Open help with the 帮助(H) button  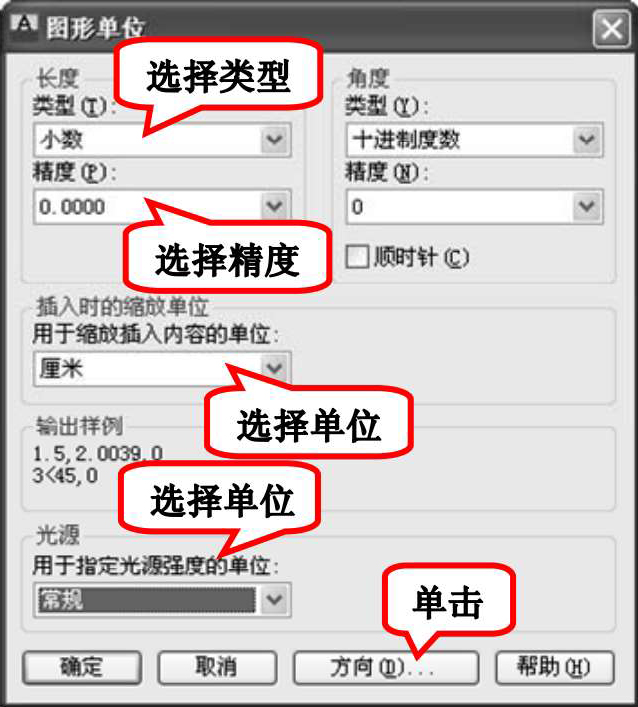pos(555,667)
